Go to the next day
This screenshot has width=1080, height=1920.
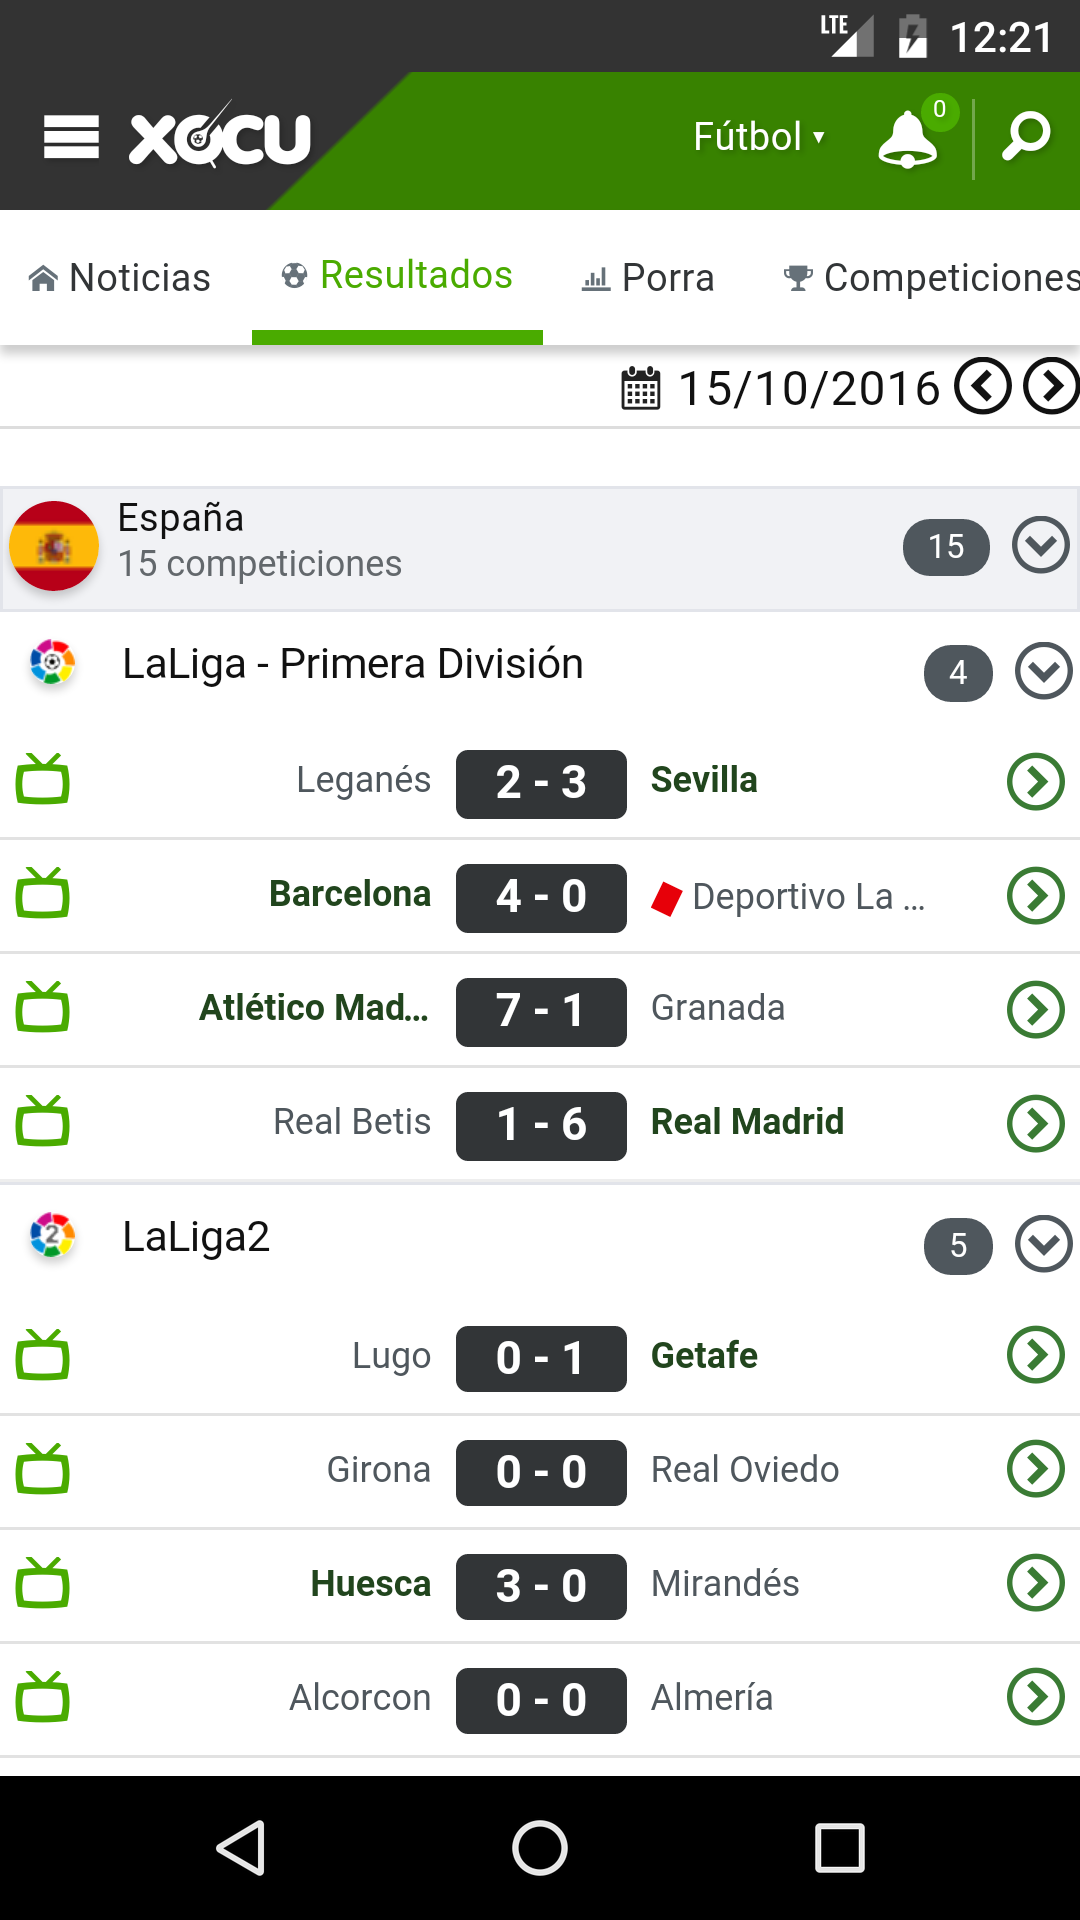point(1052,386)
